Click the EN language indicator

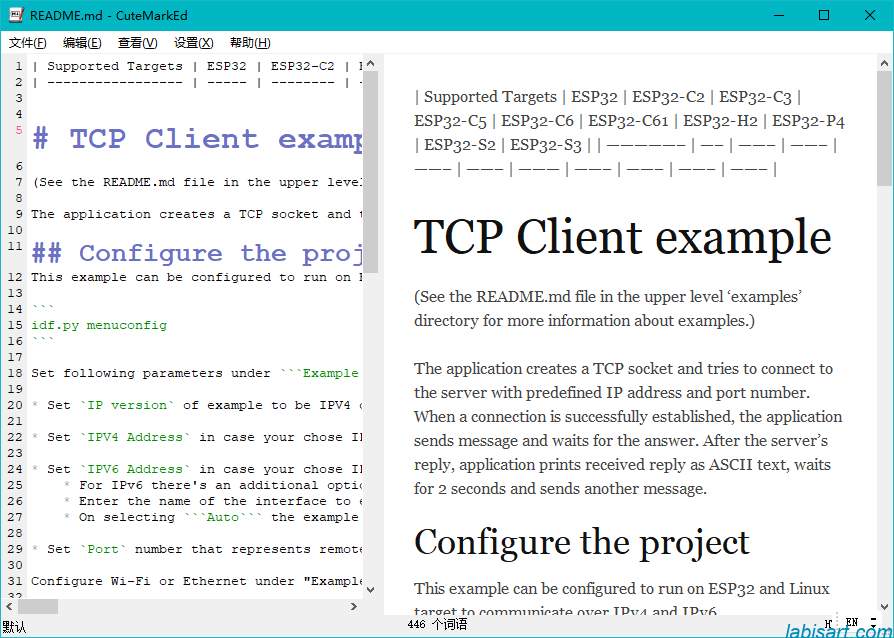852,622
